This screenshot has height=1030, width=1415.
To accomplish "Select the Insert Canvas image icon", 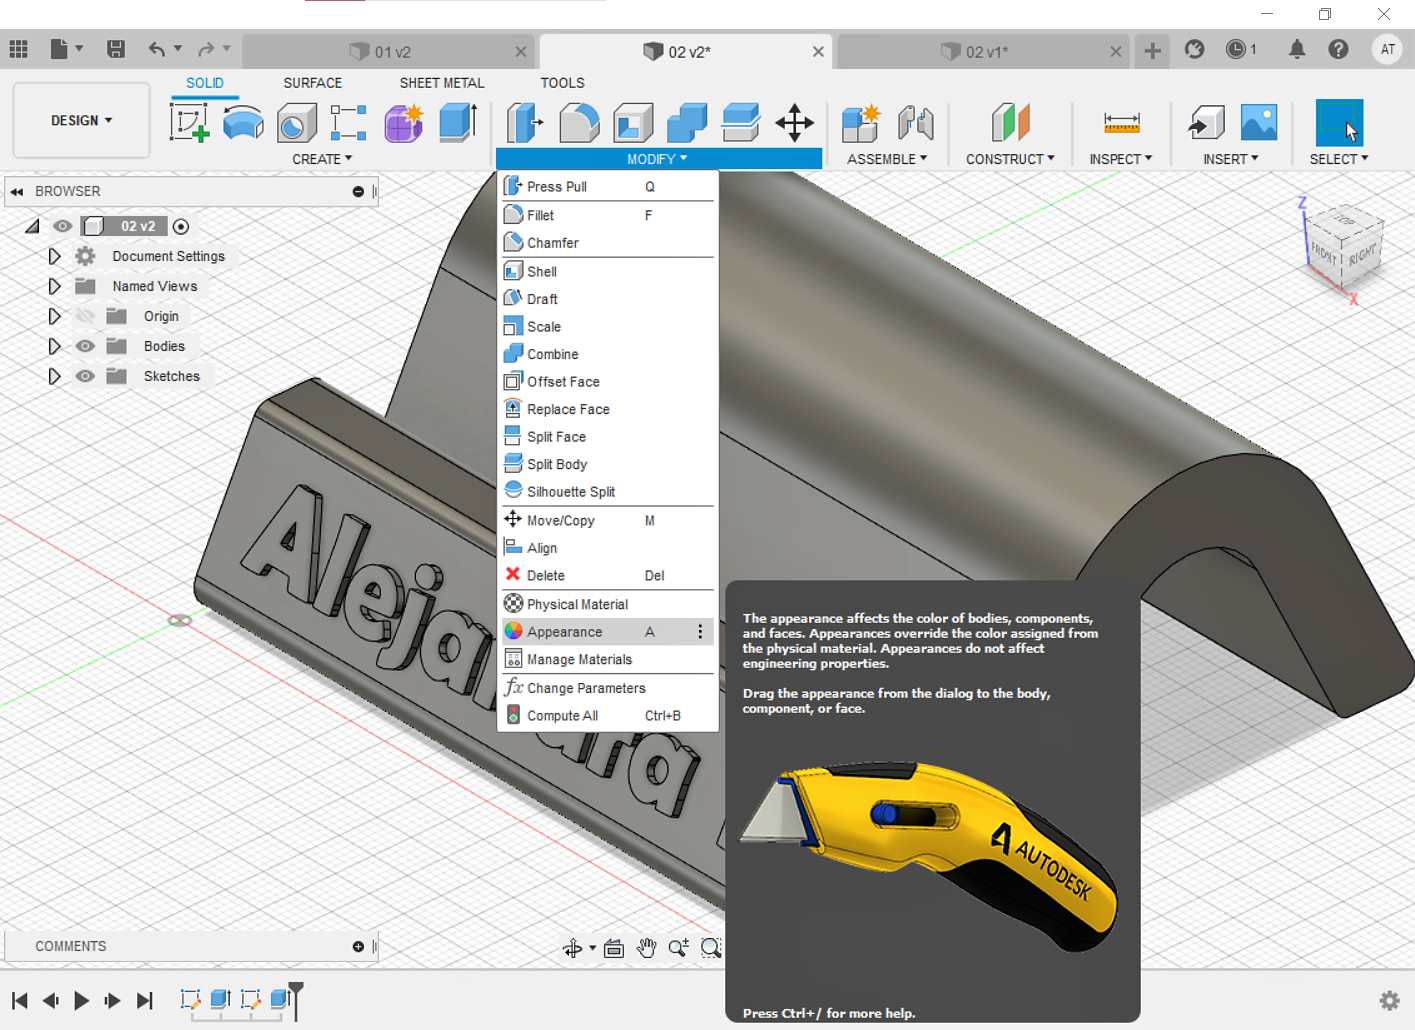I will click(x=1259, y=123).
